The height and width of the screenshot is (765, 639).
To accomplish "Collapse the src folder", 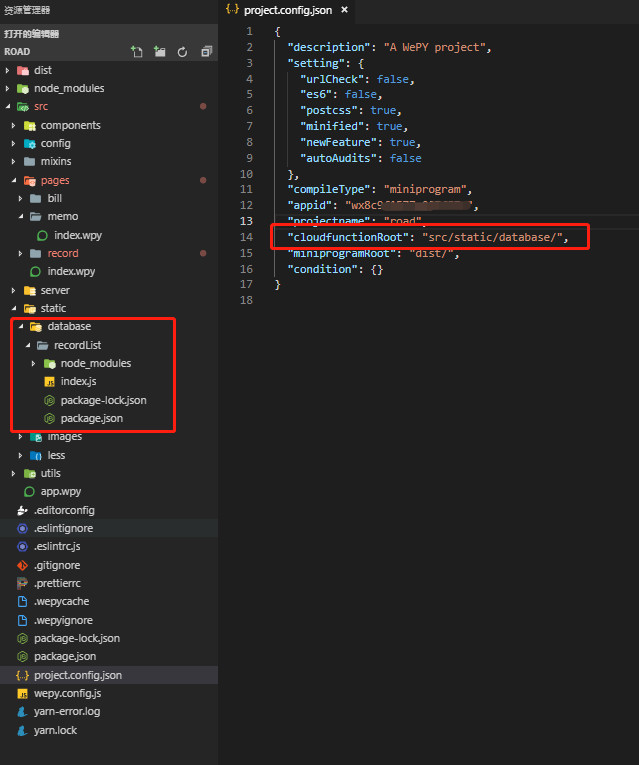I will tap(40, 106).
